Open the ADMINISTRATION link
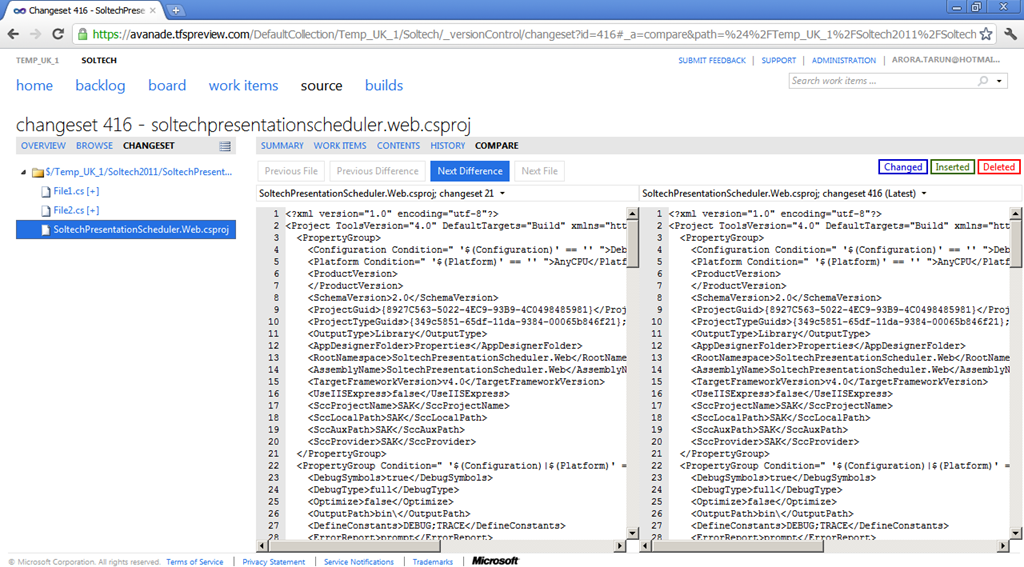Viewport: 1024px width, 567px height. (844, 60)
